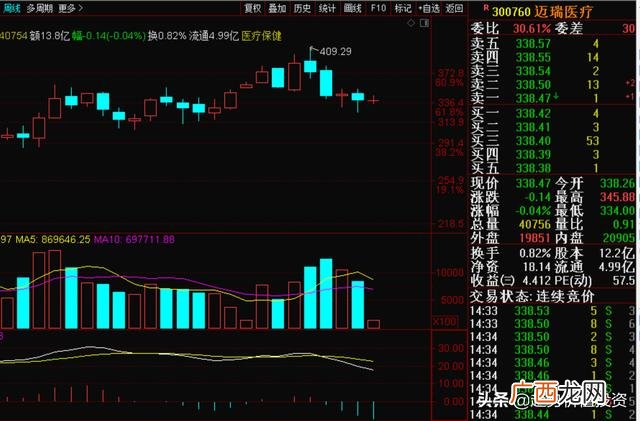Click the 量比 value 0.91

[624, 225]
